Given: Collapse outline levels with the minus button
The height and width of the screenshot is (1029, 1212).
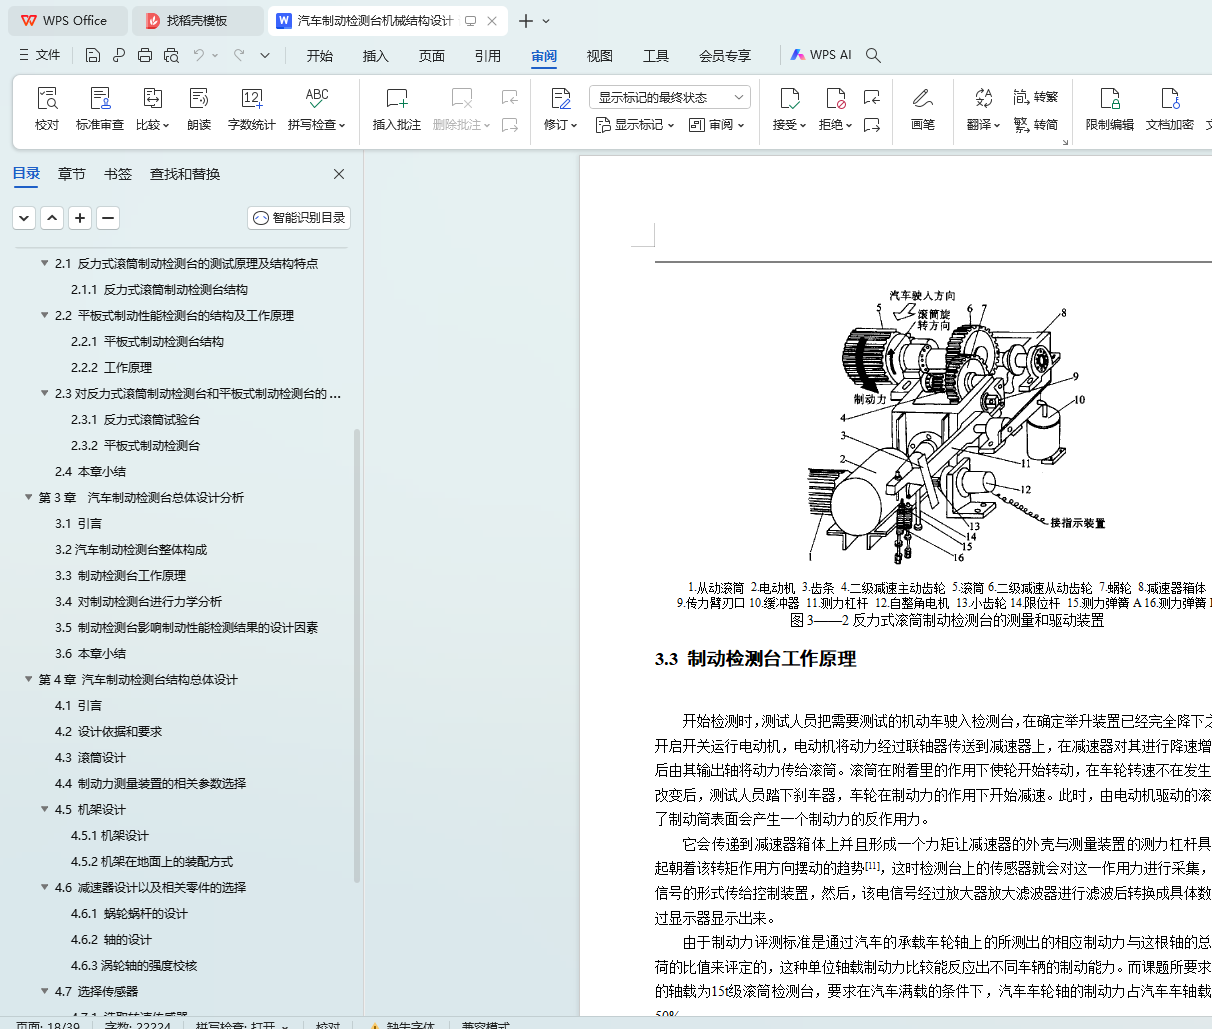Looking at the screenshot, I should click(108, 218).
